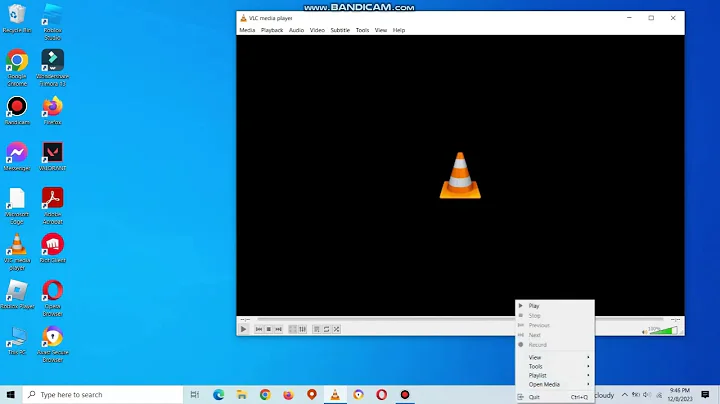Click the system tray volume icon

(647, 395)
